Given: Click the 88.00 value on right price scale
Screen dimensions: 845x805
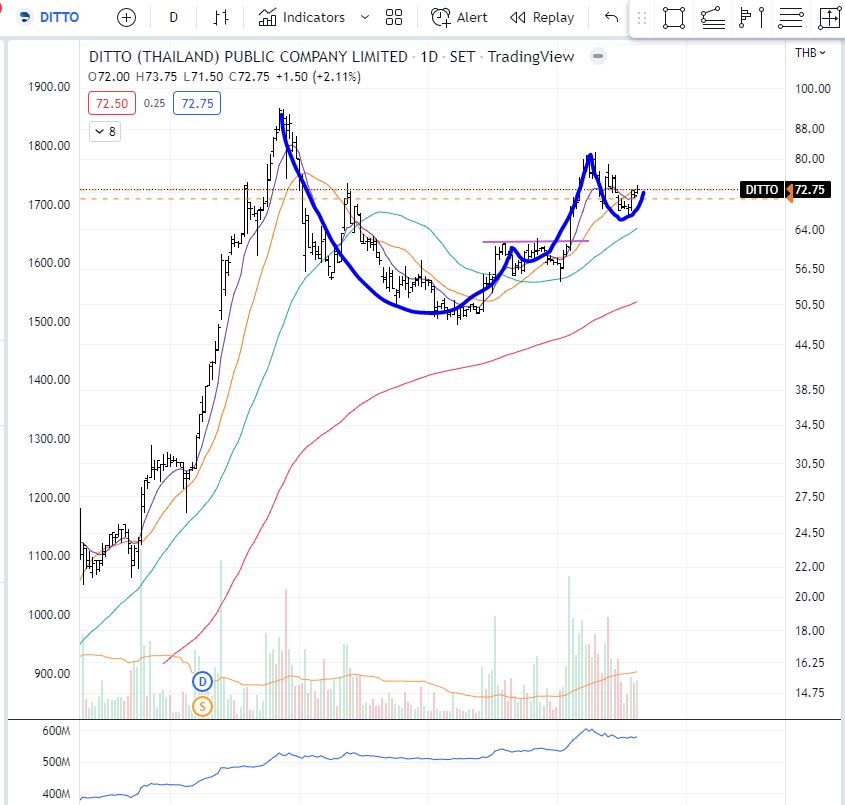Looking at the screenshot, I should coord(809,129).
